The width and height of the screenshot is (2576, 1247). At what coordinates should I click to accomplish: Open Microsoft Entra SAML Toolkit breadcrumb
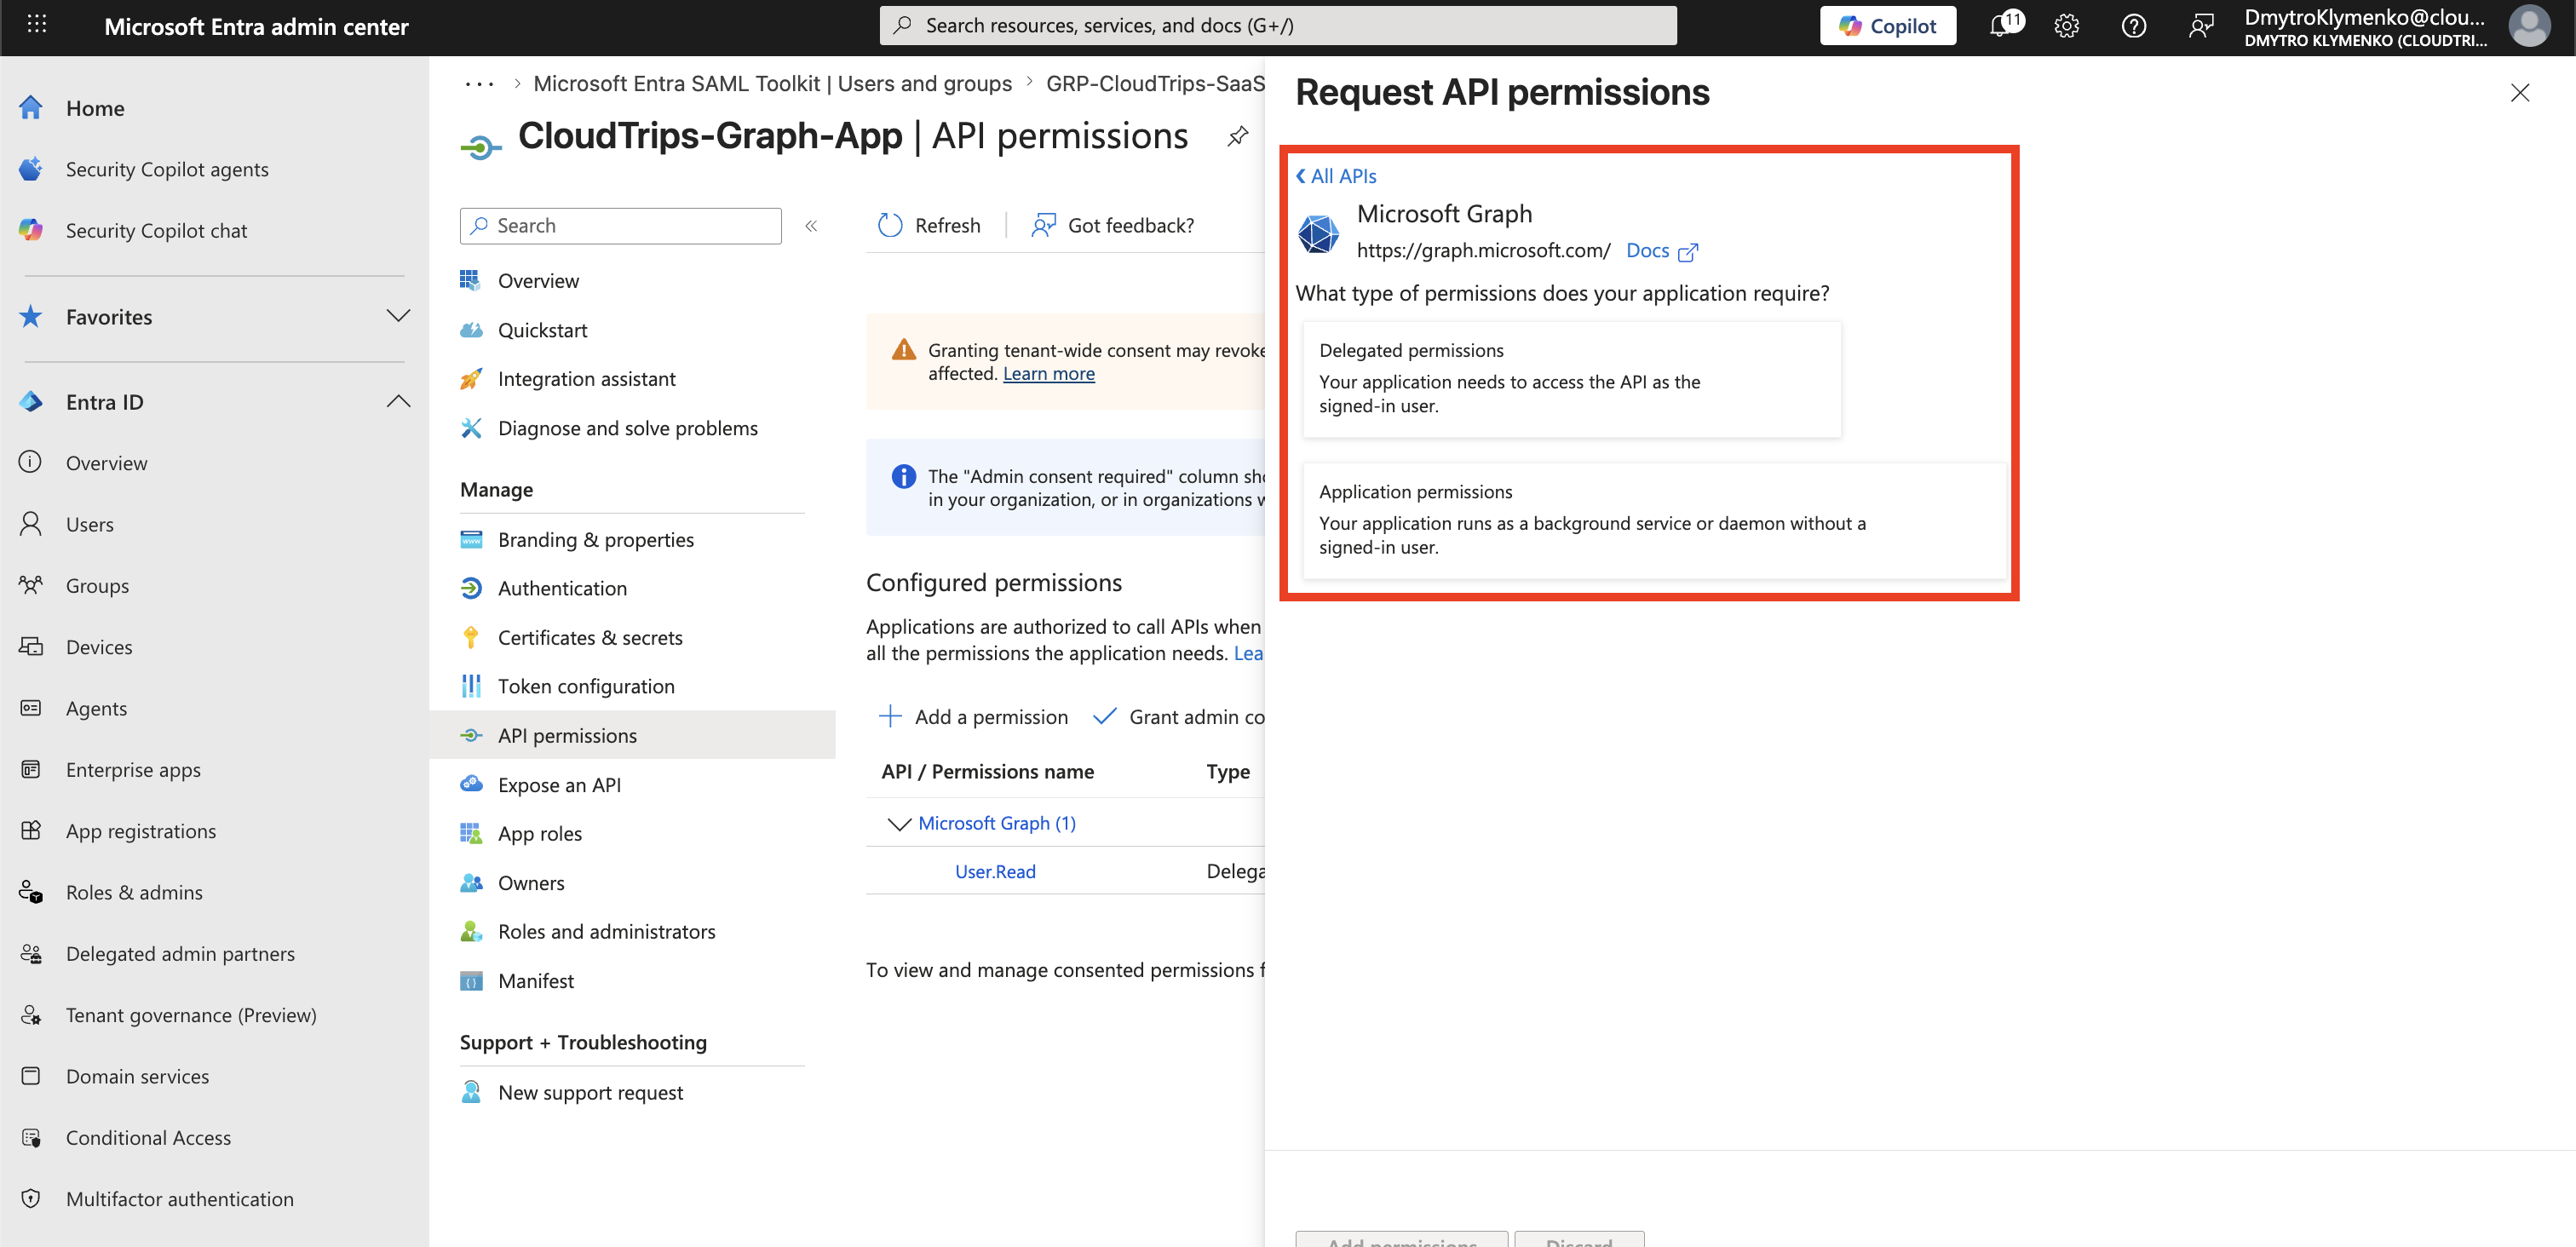click(772, 84)
